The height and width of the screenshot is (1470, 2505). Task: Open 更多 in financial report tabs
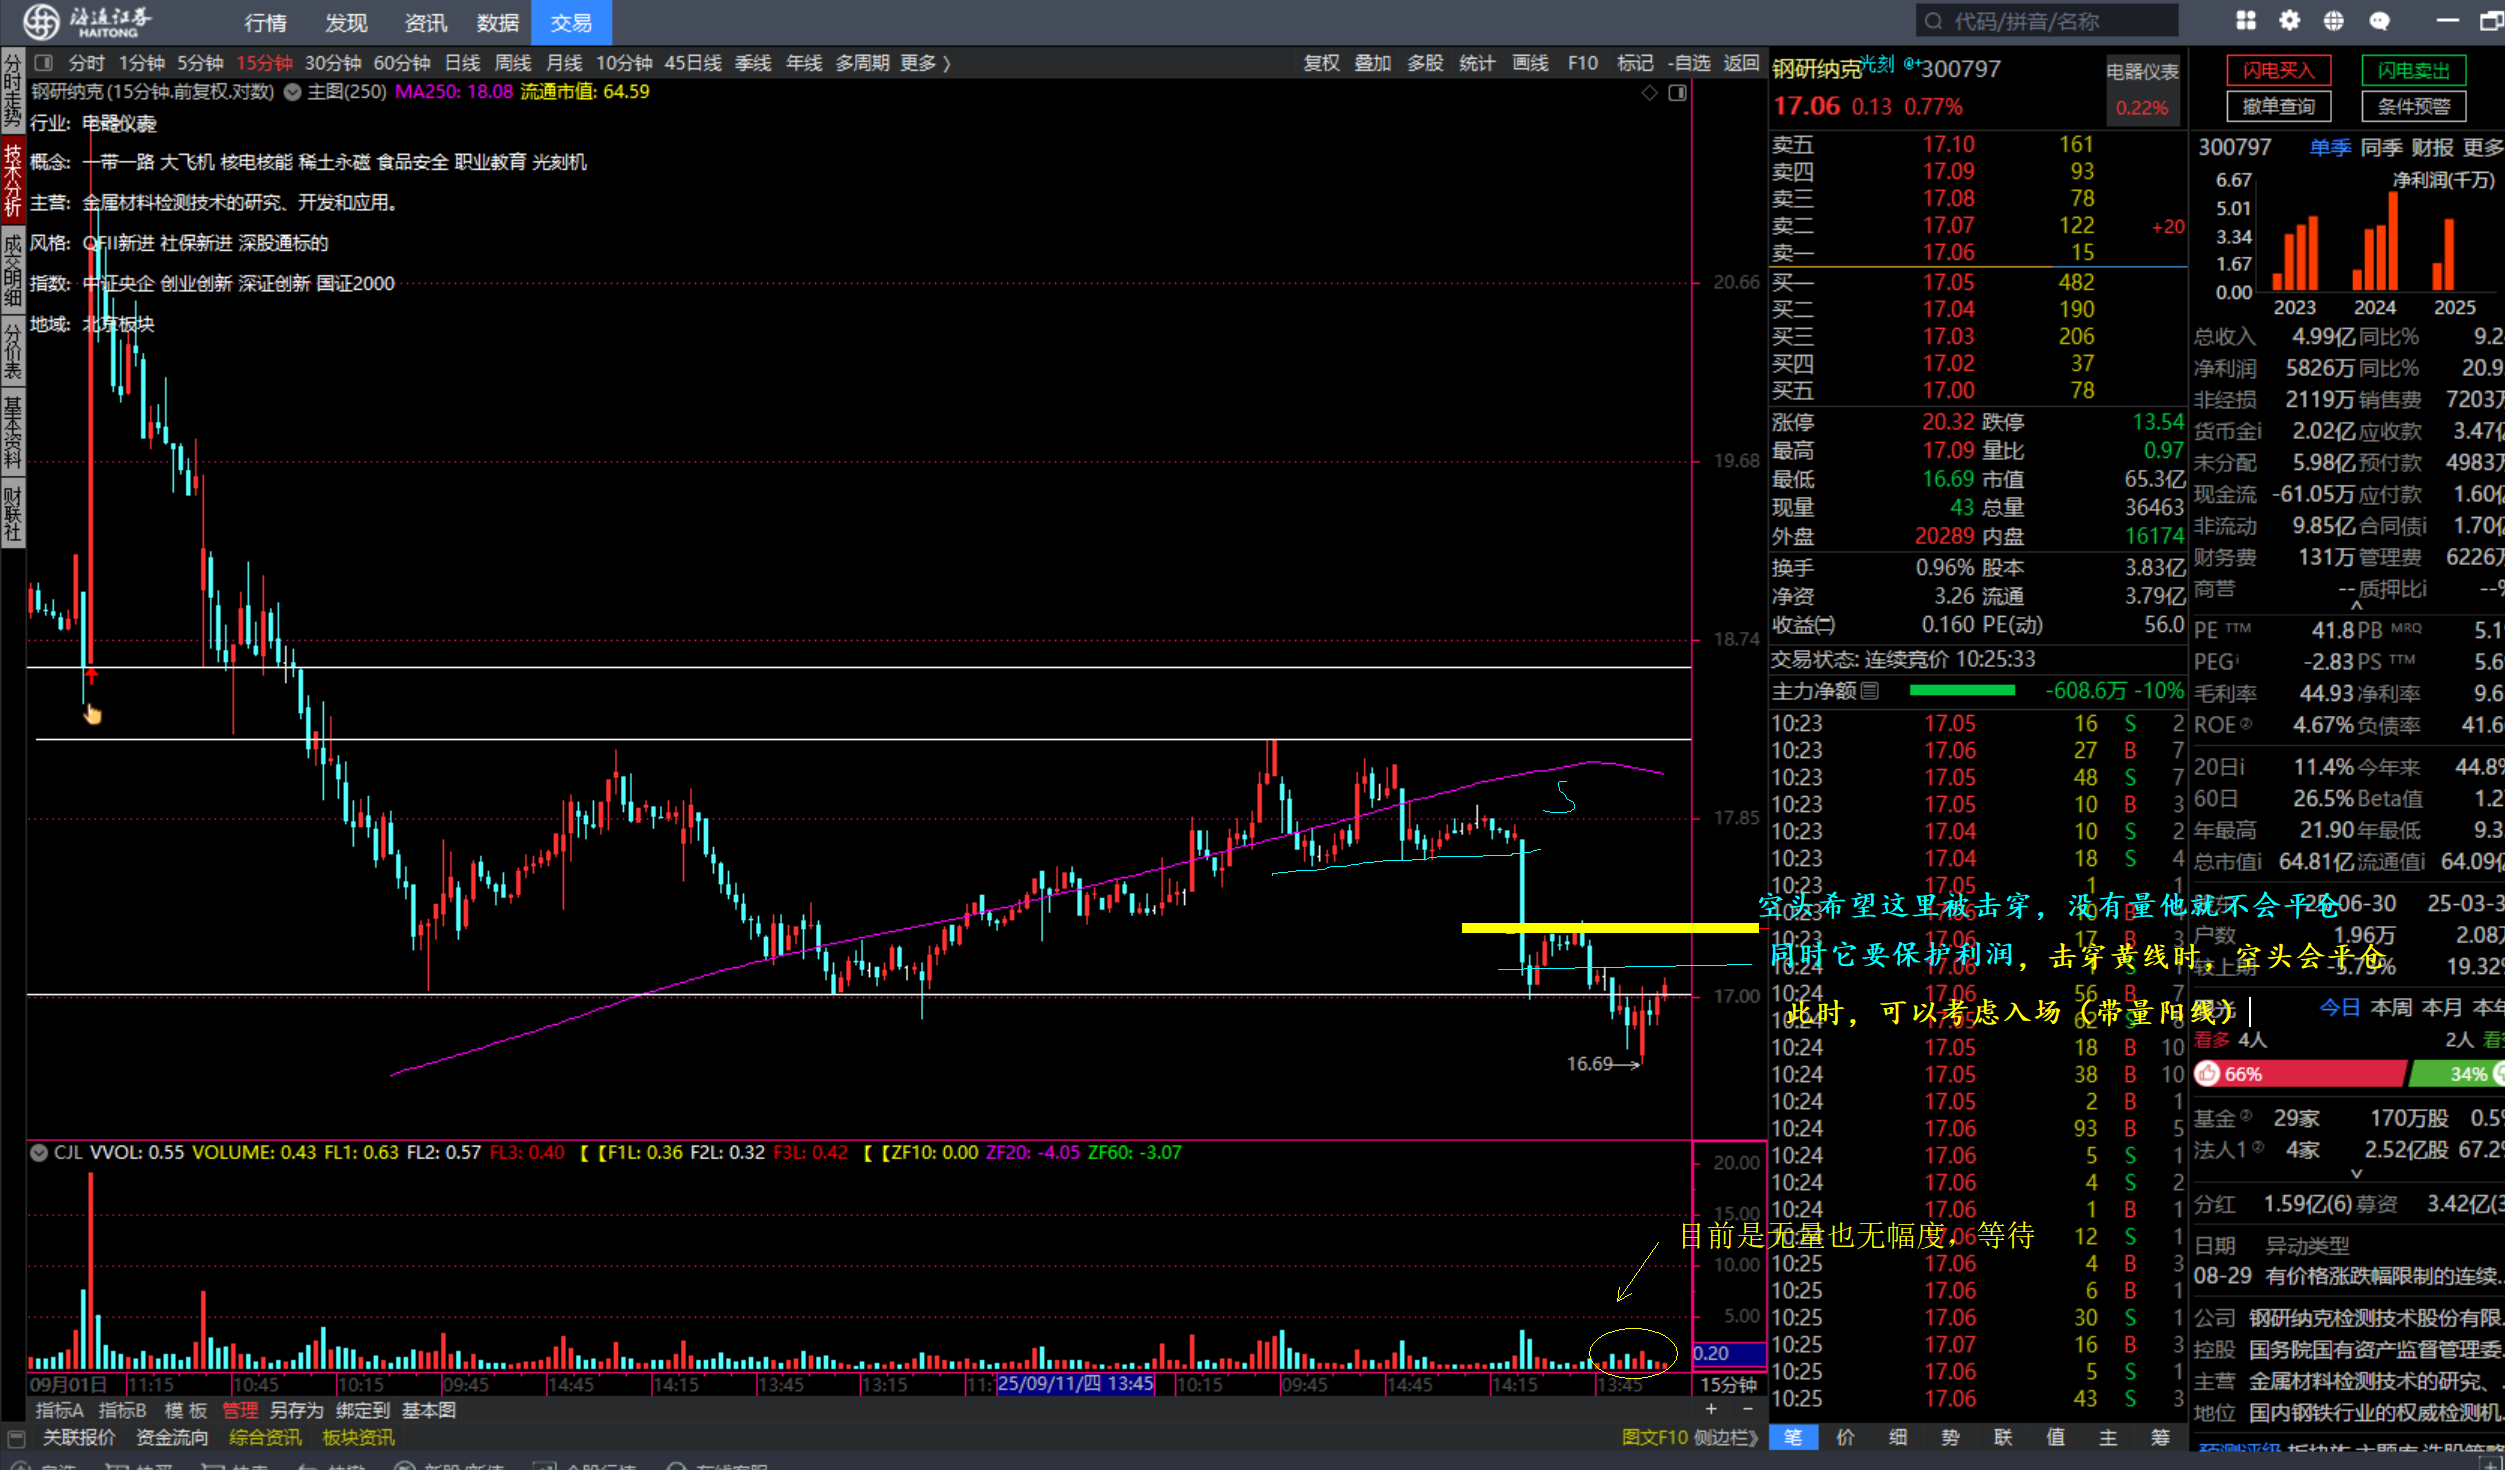tap(2483, 148)
